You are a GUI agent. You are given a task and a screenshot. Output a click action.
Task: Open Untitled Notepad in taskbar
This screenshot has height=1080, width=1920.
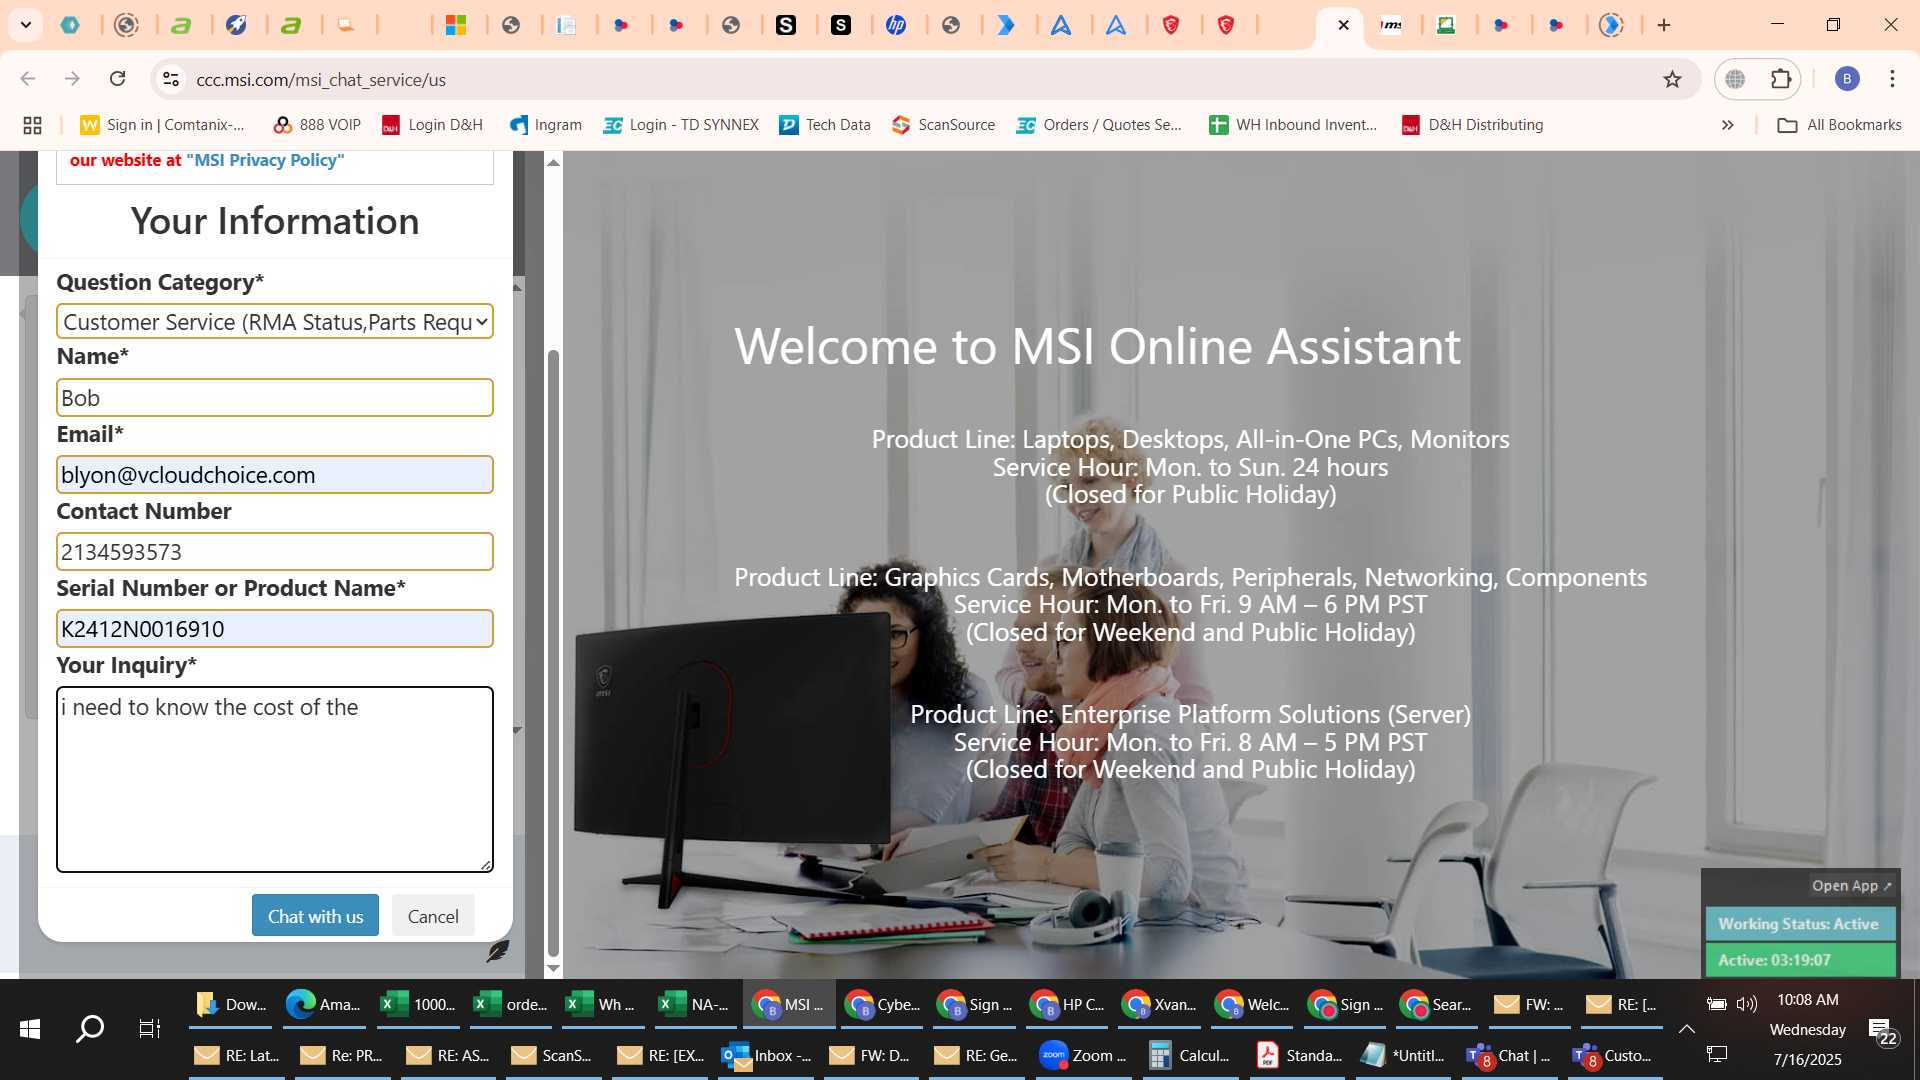point(1404,1056)
